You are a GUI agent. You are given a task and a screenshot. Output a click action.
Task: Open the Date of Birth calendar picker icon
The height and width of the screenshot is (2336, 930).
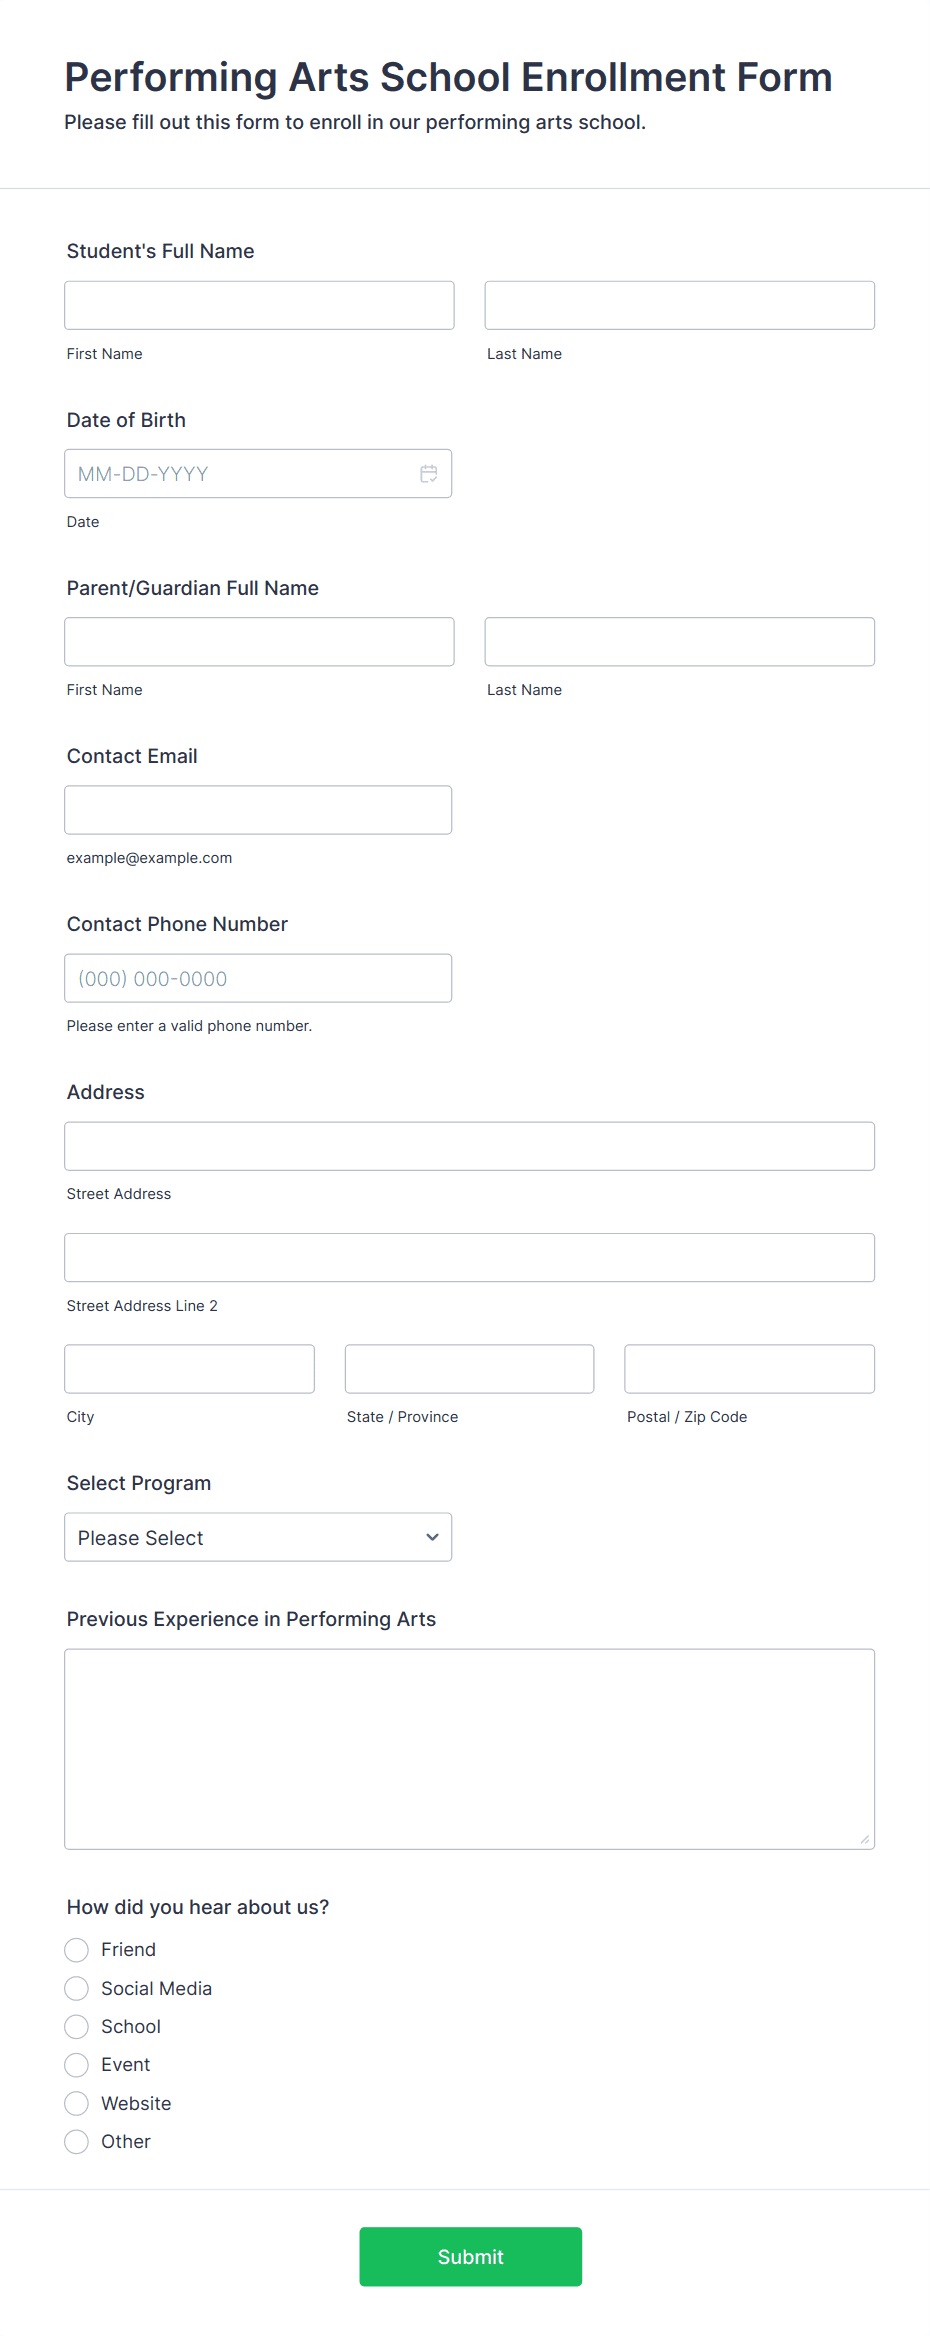click(x=429, y=474)
